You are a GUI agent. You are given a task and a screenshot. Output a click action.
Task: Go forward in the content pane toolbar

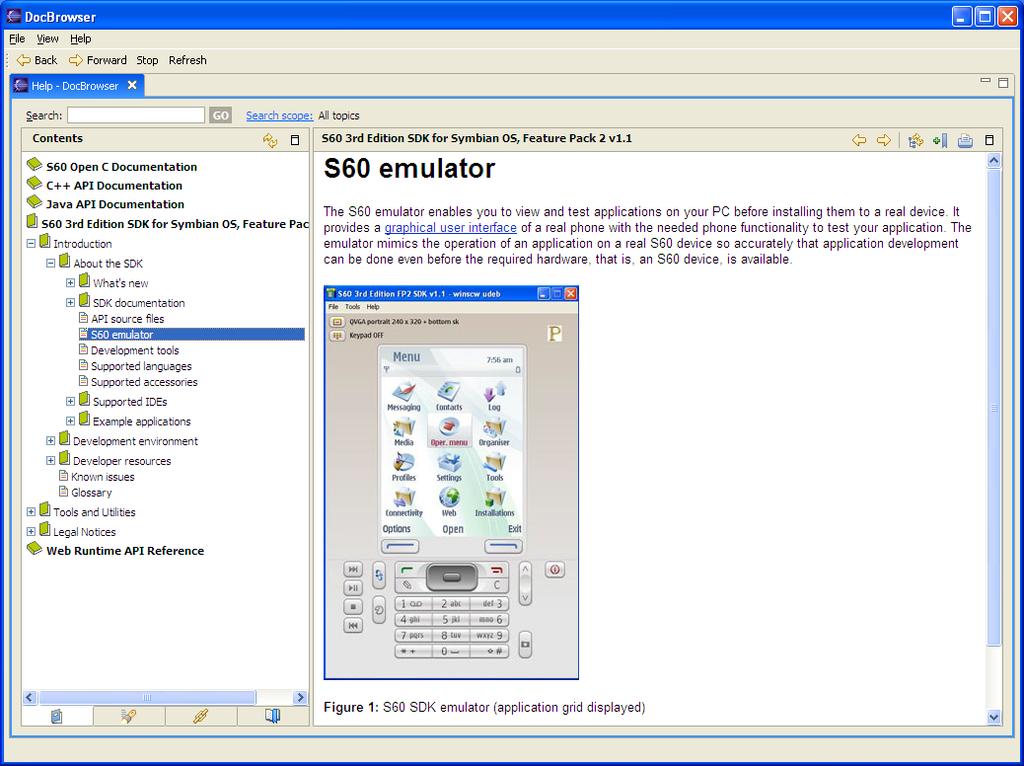pos(883,140)
